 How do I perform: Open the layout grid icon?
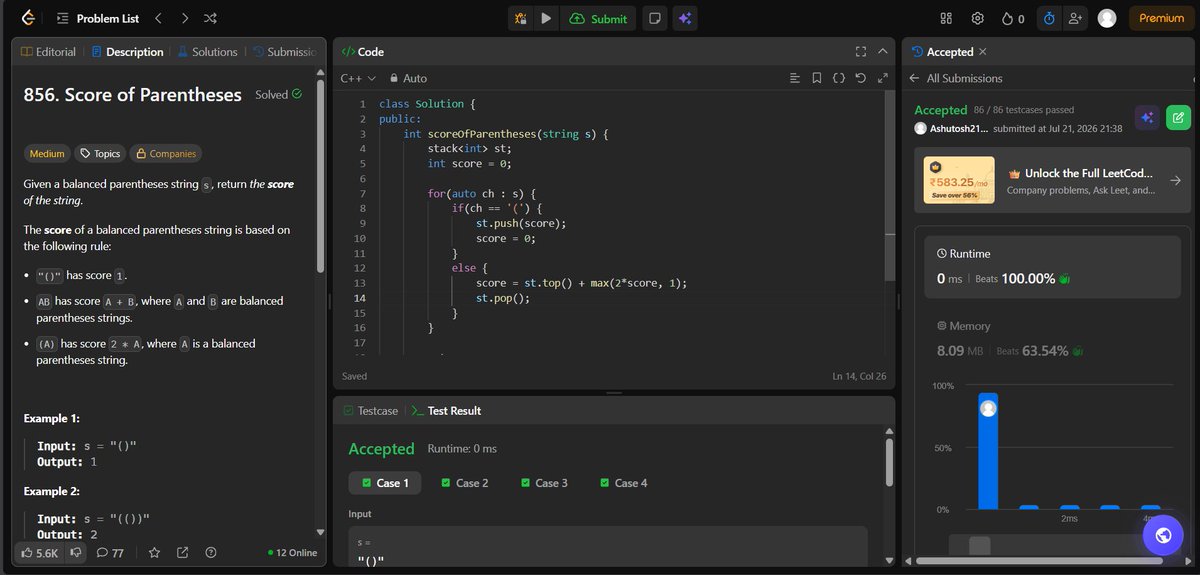click(x=947, y=18)
